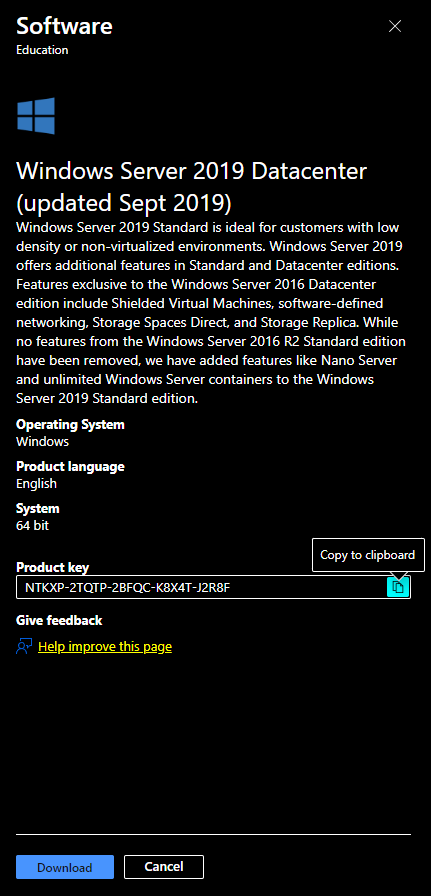Click the blue Windows logo
The image size is (431, 896).
pyautogui.click(x=36, y=116)
